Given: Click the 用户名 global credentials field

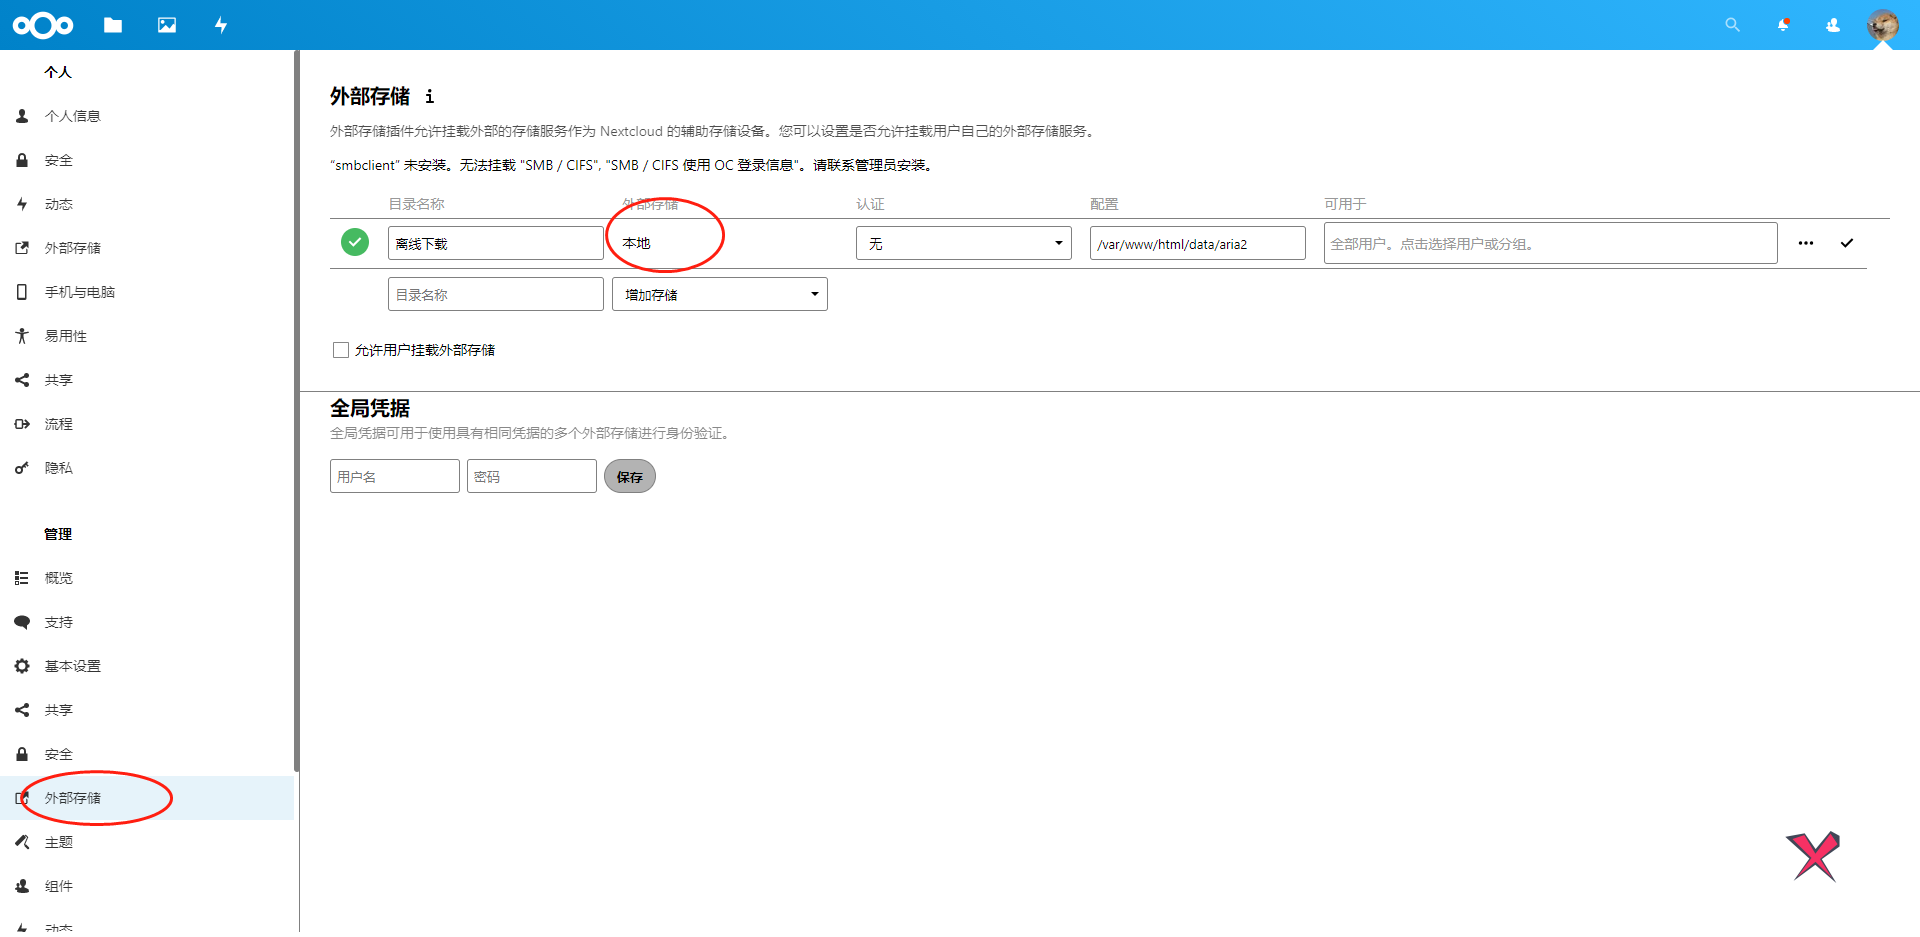Looking at the screenshot, I should pyautogui.click(x=395, y=476).
